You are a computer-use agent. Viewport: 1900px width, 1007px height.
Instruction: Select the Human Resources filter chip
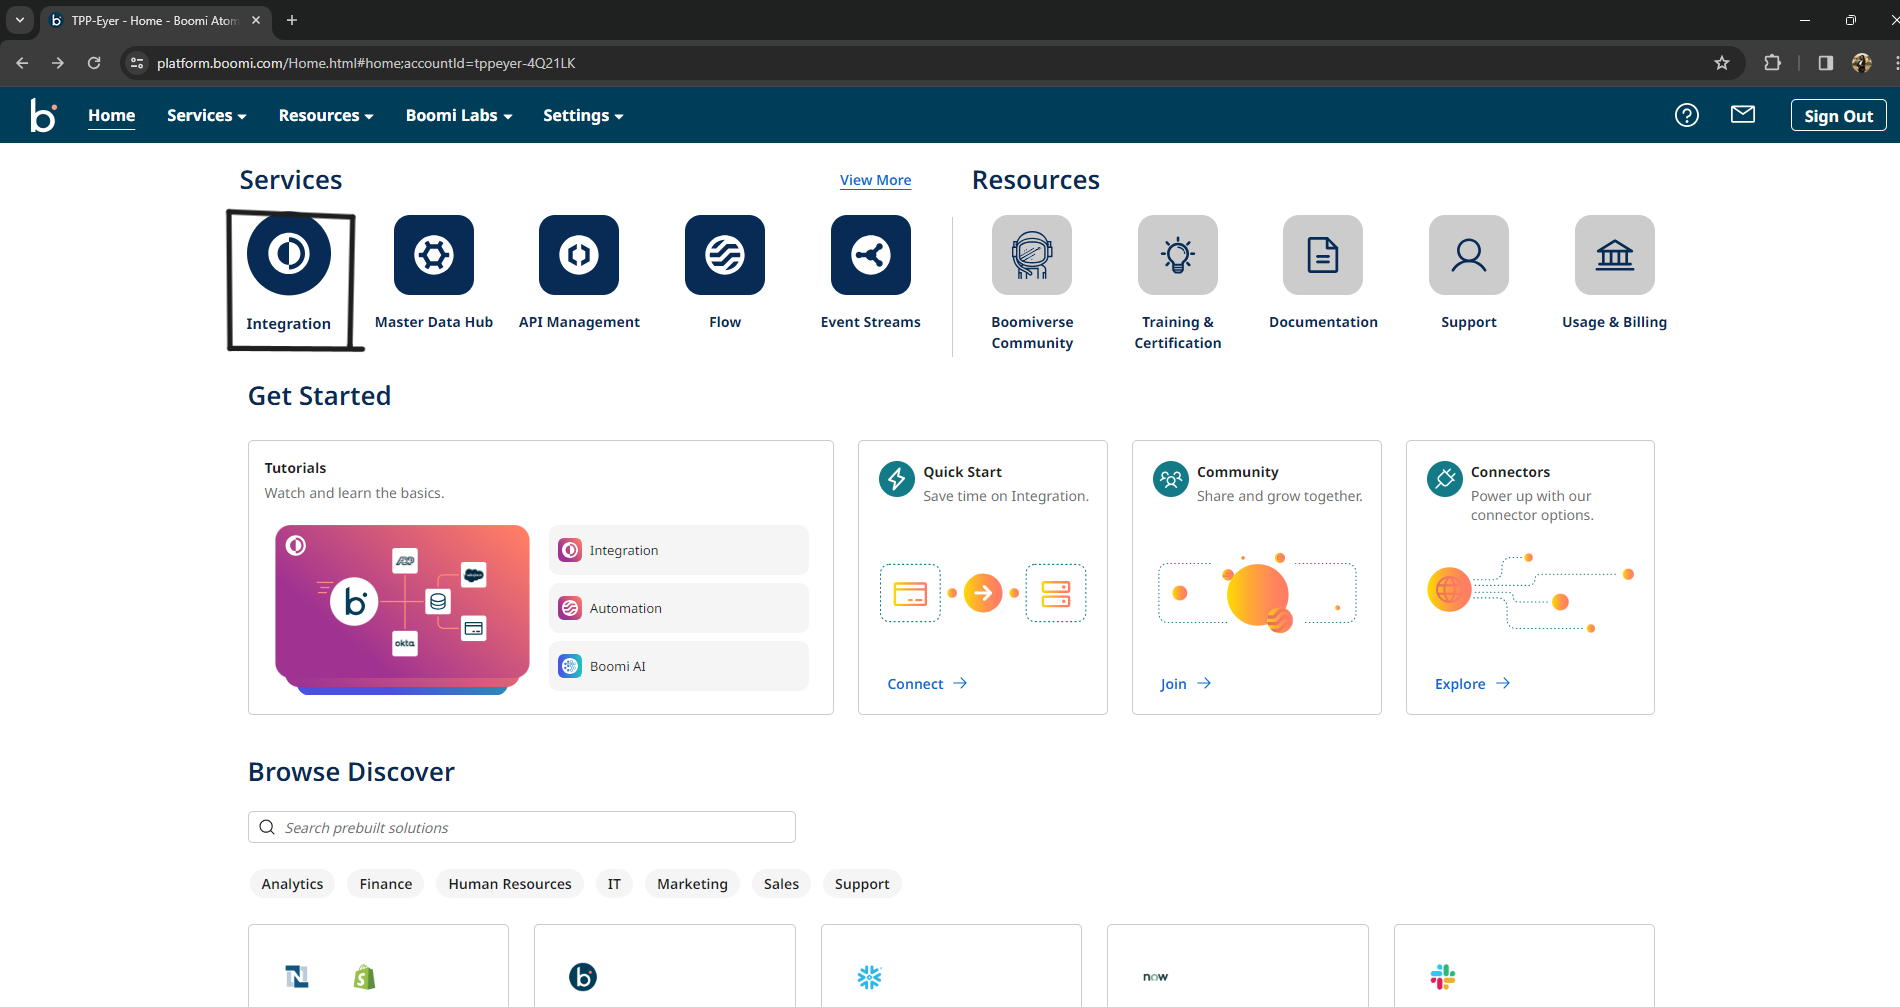tap(509, 883)
